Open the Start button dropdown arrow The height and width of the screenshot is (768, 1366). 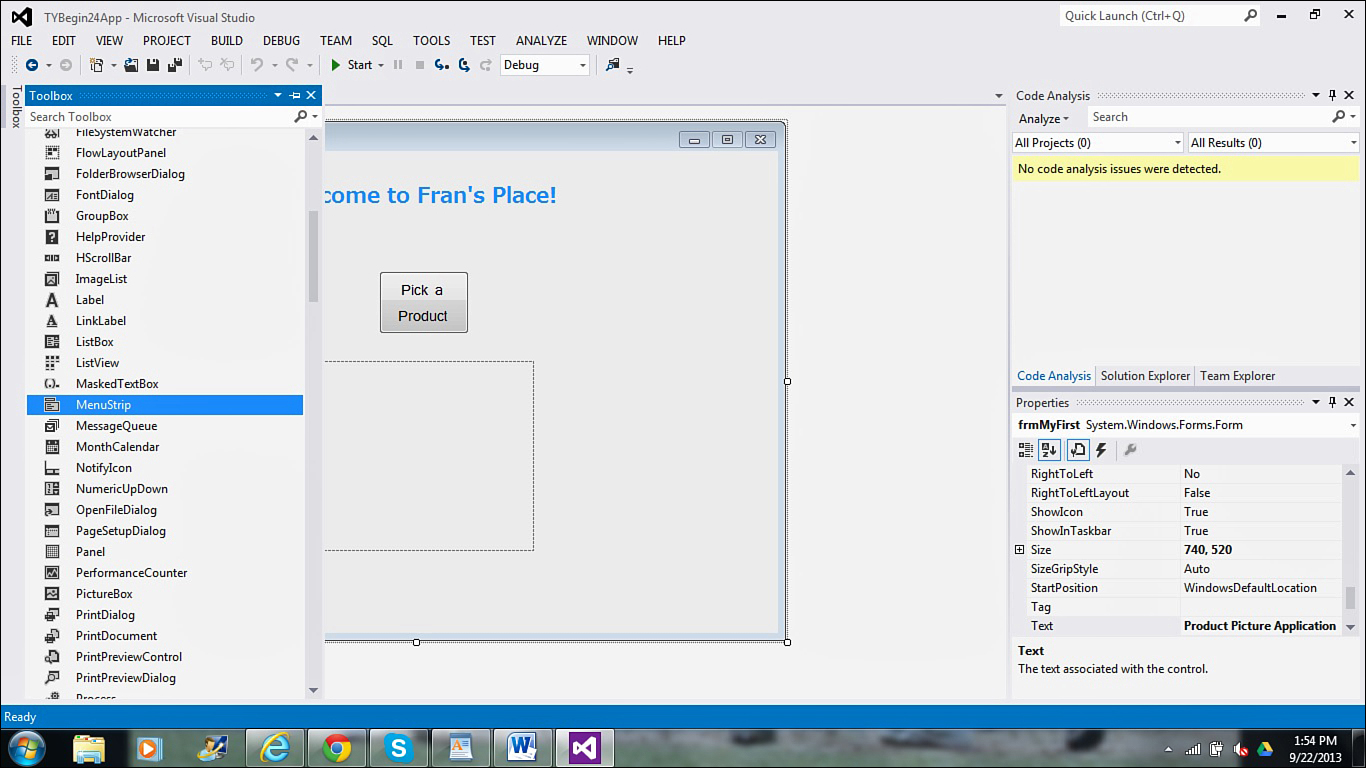381,66
